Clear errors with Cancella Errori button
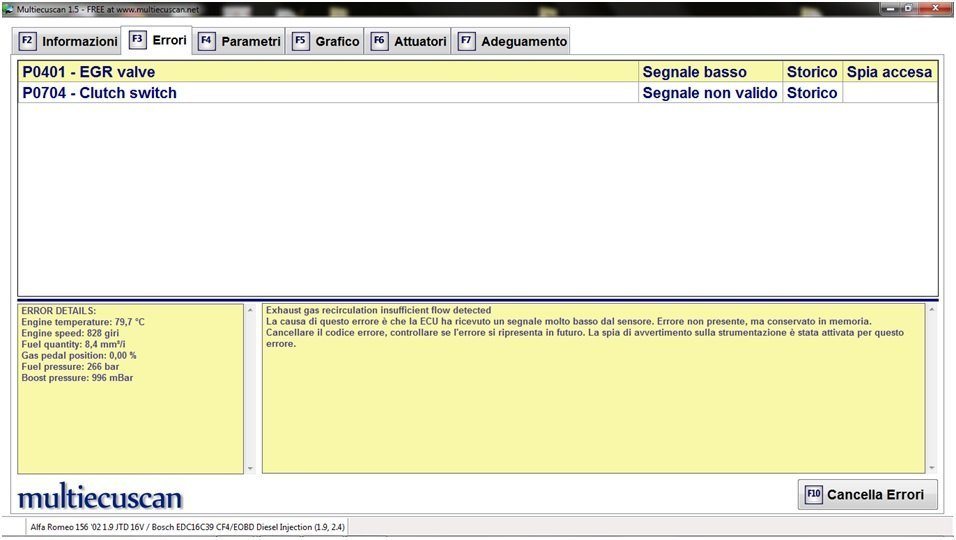 pyautogui.click(x=867, y=494)
